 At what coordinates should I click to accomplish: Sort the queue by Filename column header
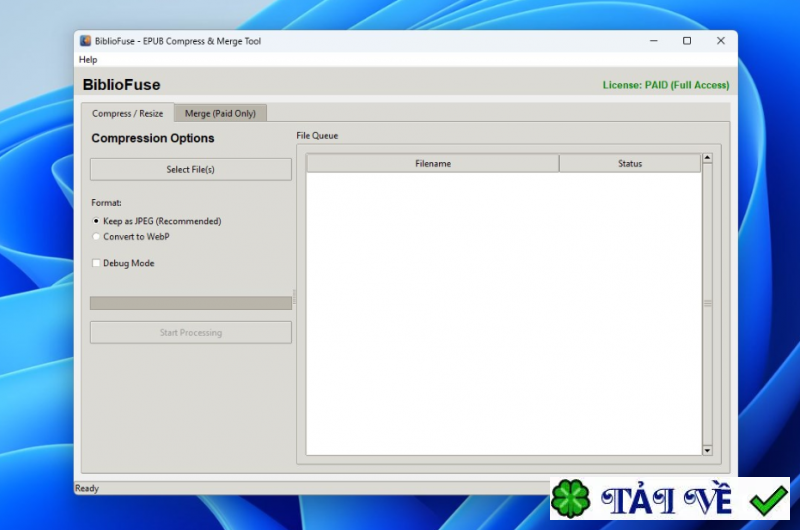click(x=433, y=164)
